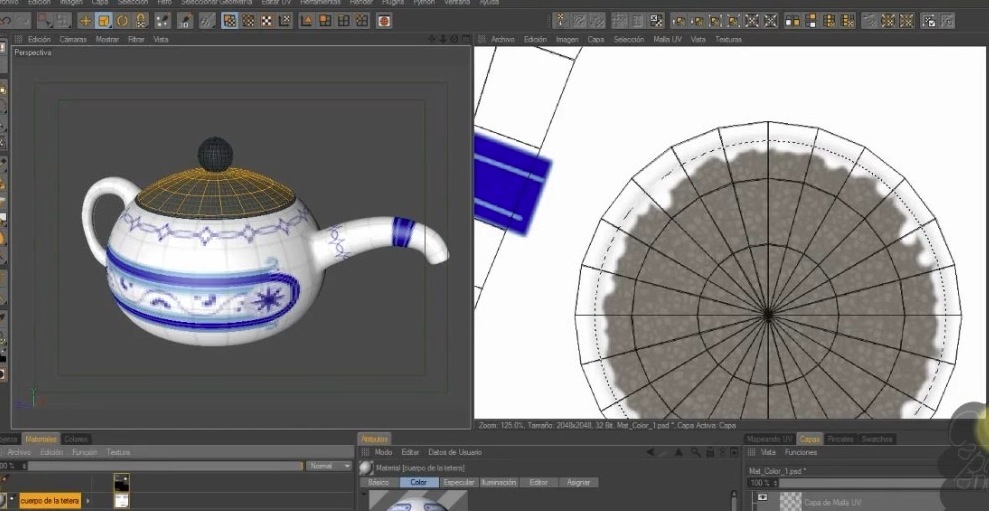Toggle the viewport maximize panel icon

click(465, 39)
